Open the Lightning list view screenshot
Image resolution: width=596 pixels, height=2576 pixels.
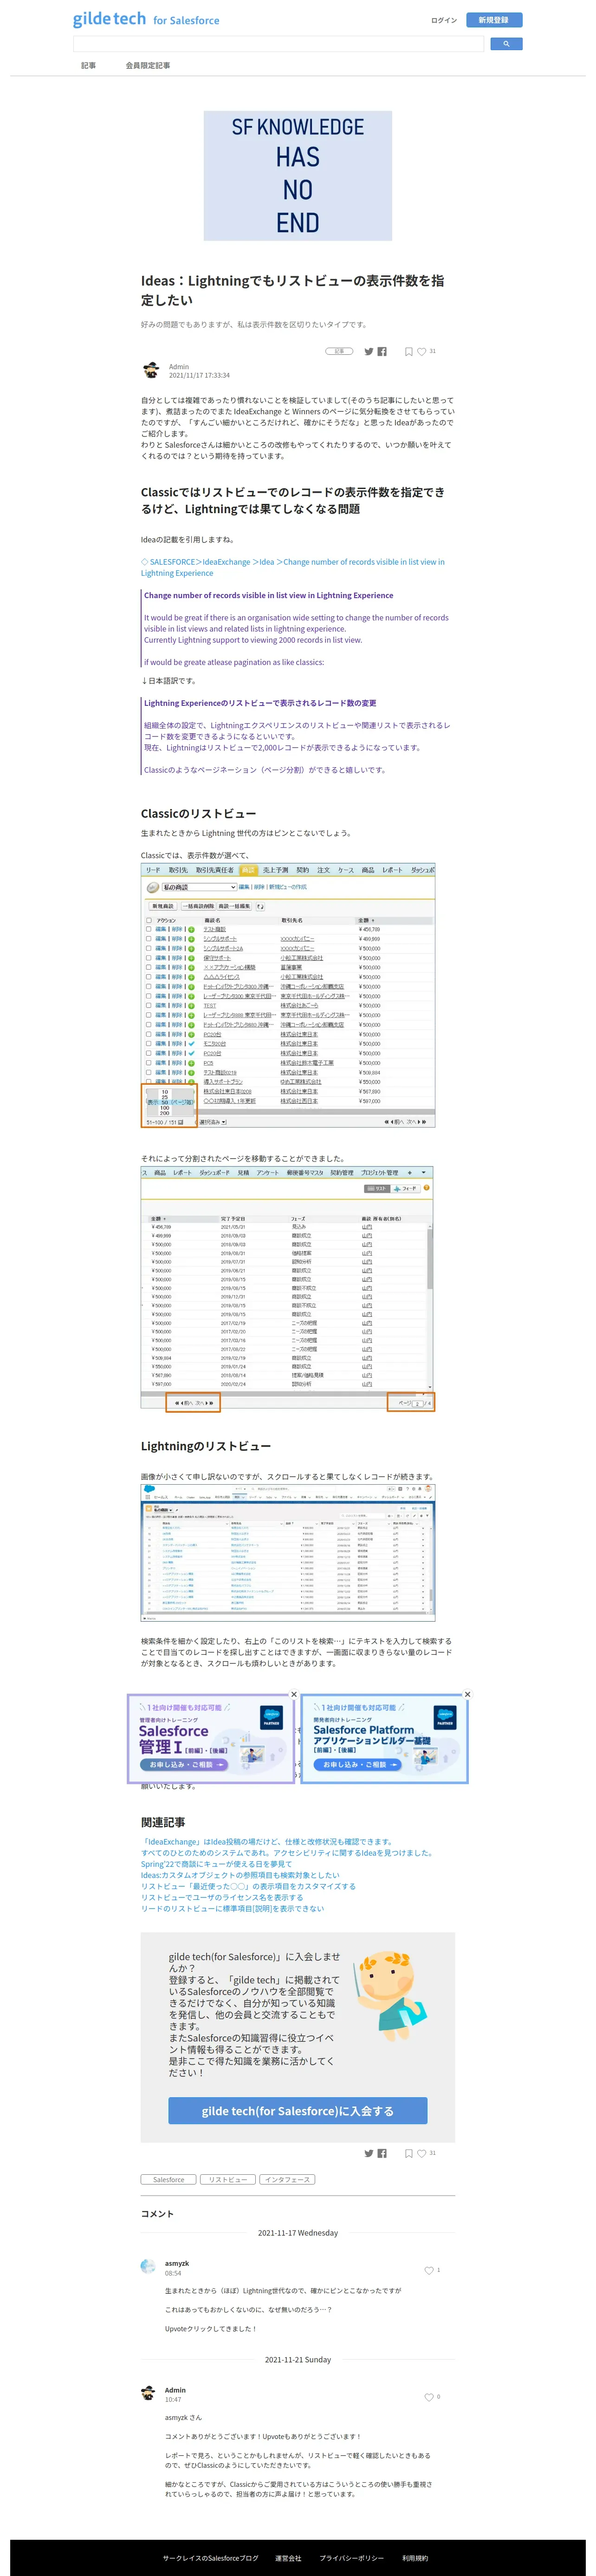click(288, 1552)
